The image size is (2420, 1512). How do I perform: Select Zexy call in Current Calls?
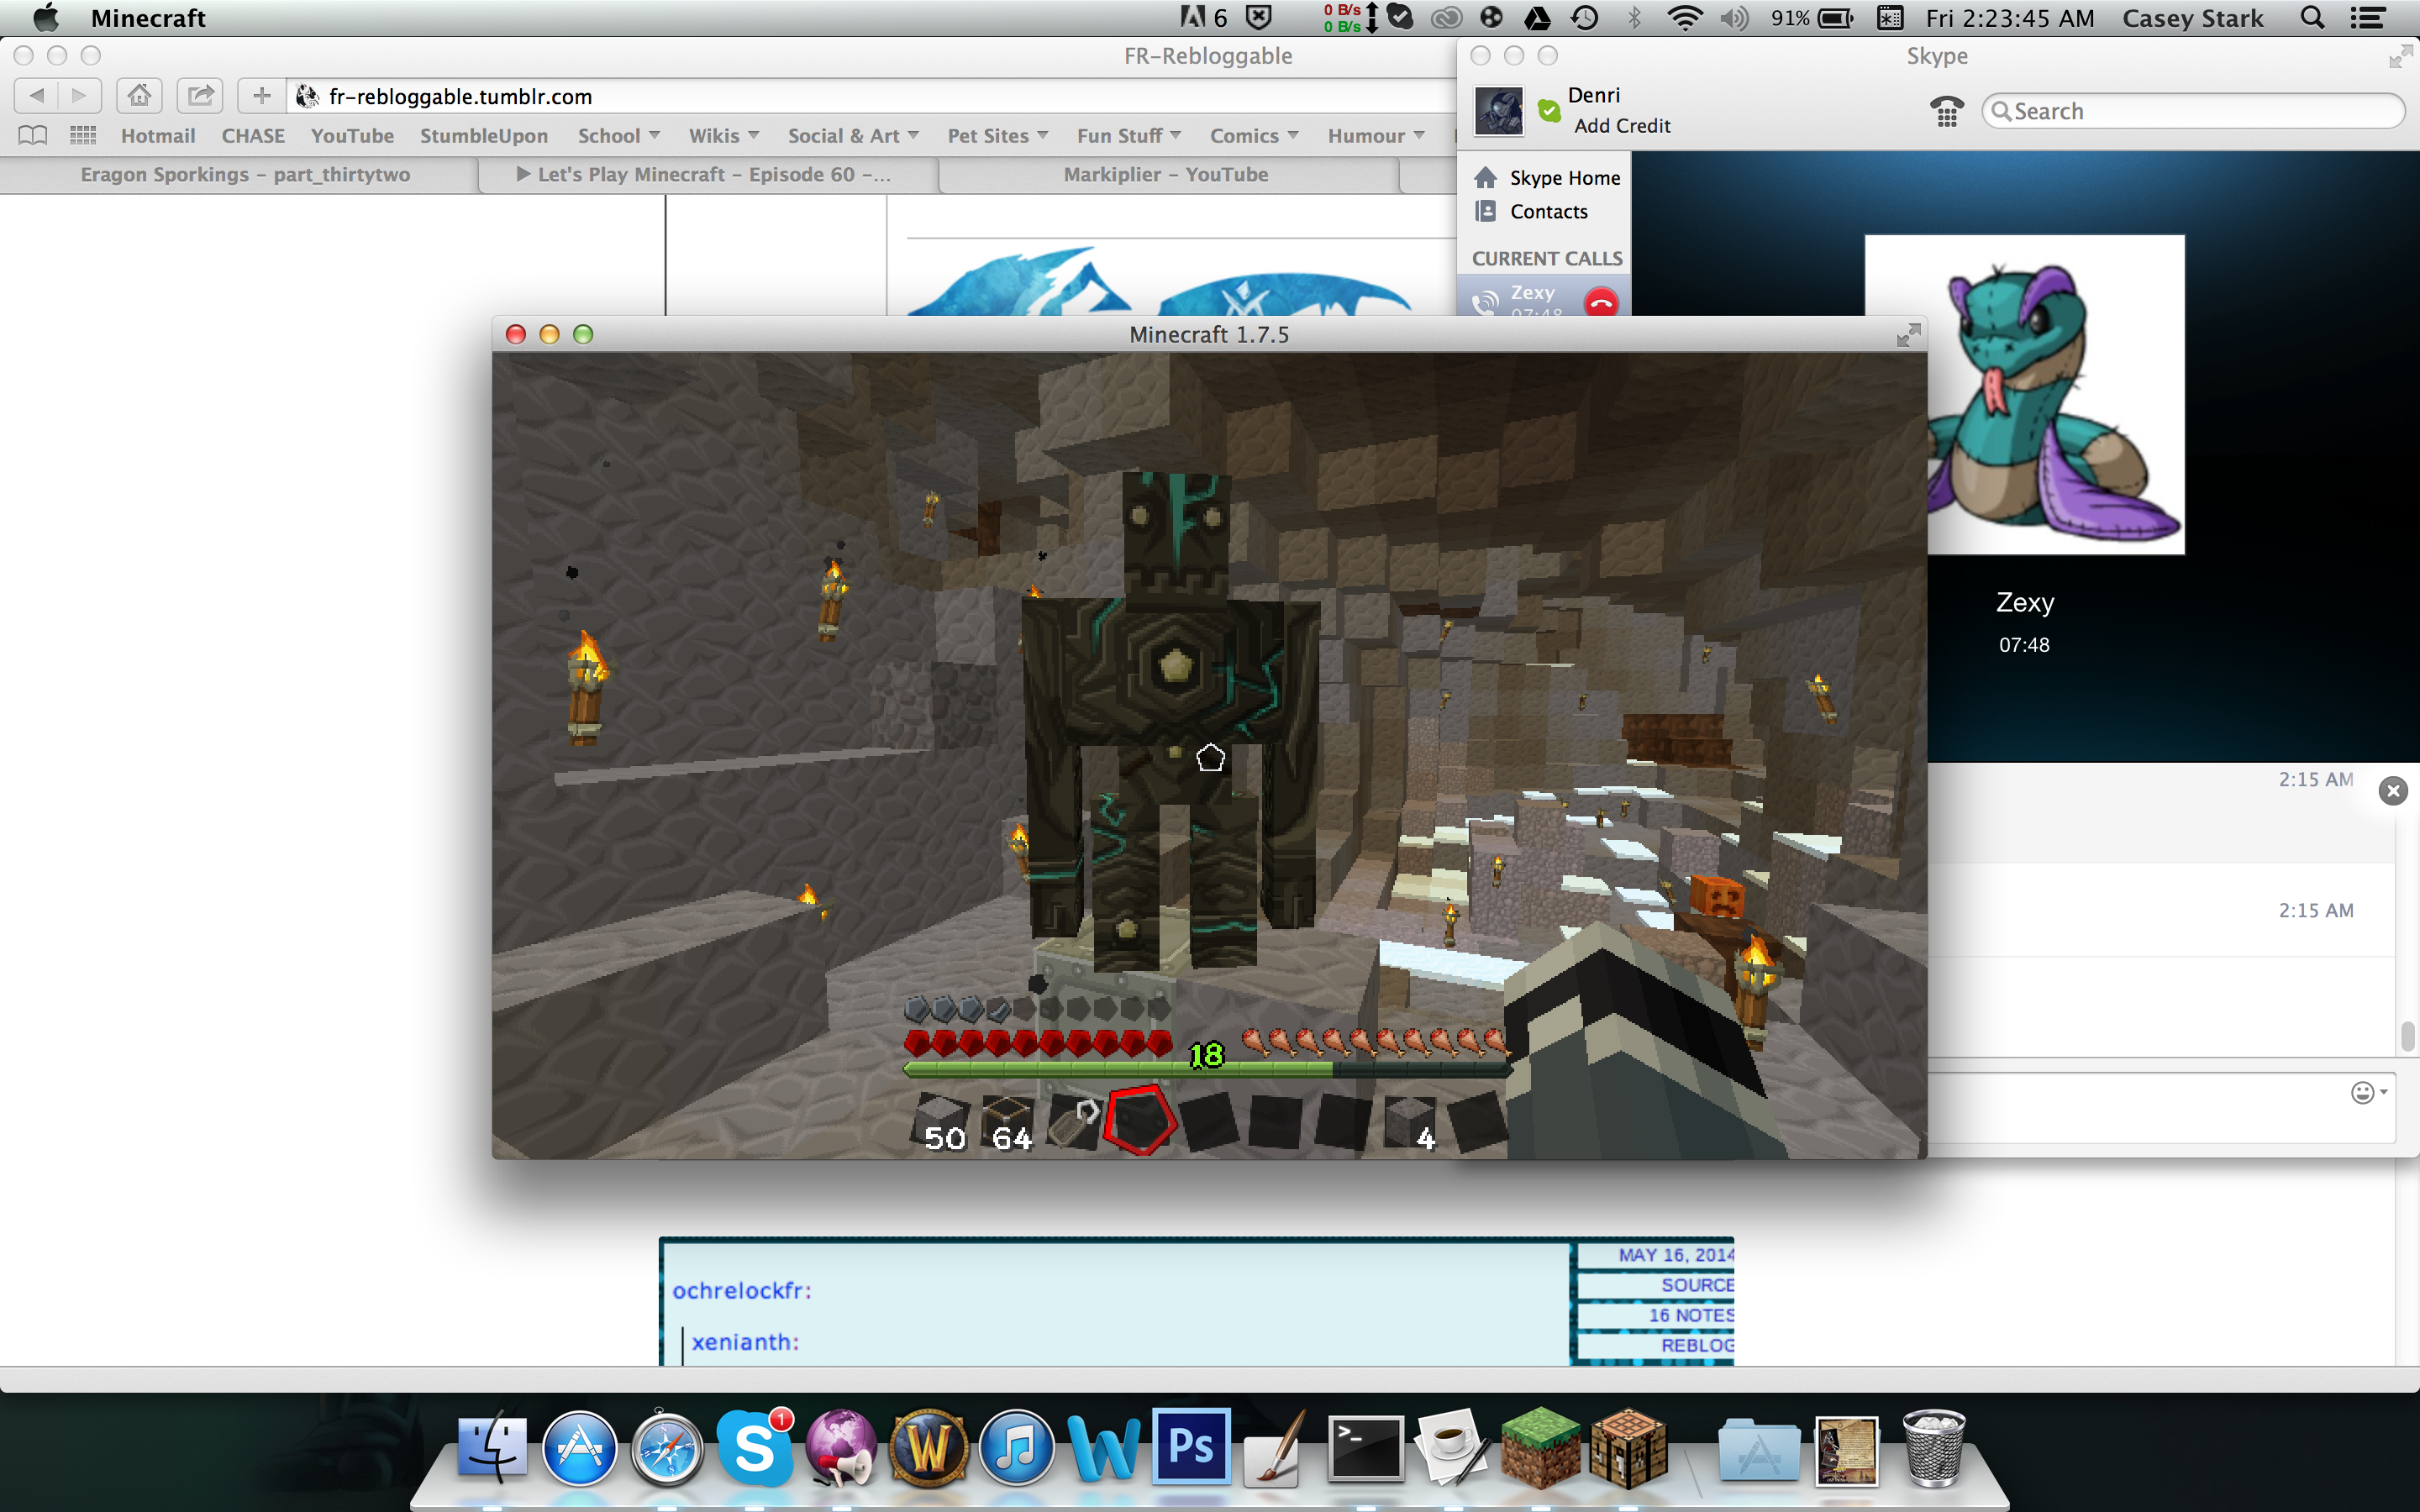coord(1543,297)
